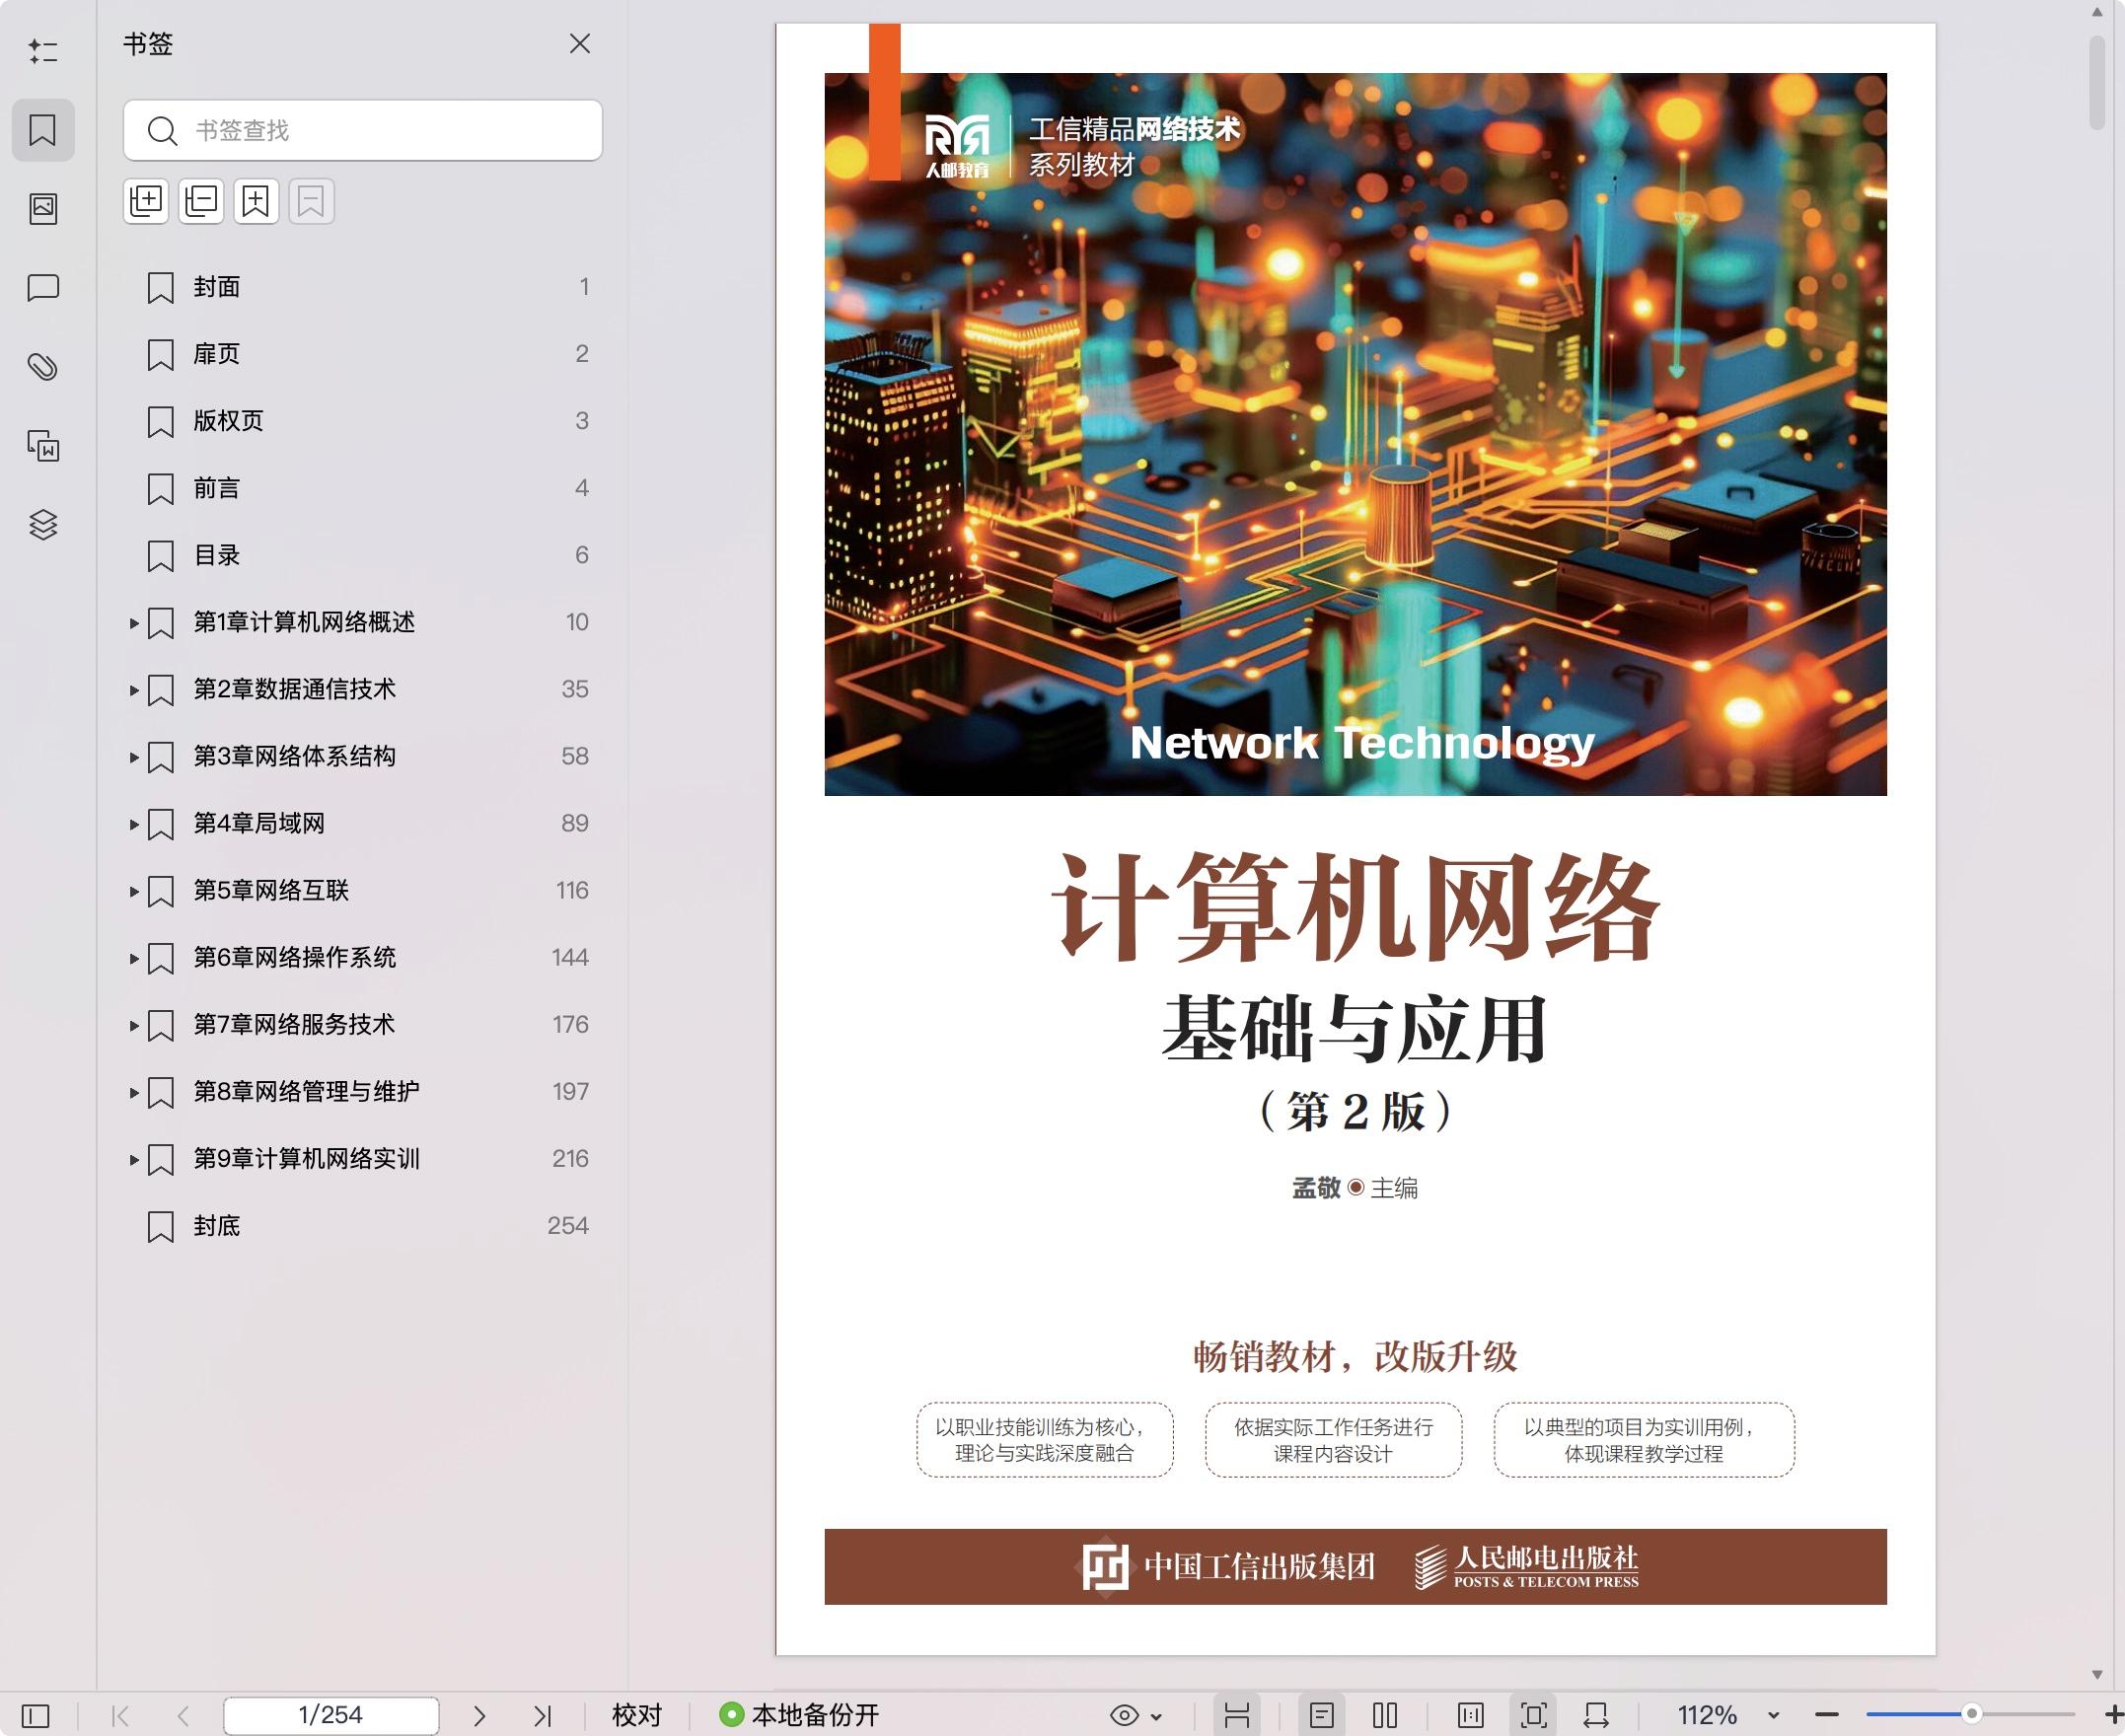The height and width of the screenshot is (1736, 2125).
Task: Close the 书签 panel
Action: coord(580,44)
